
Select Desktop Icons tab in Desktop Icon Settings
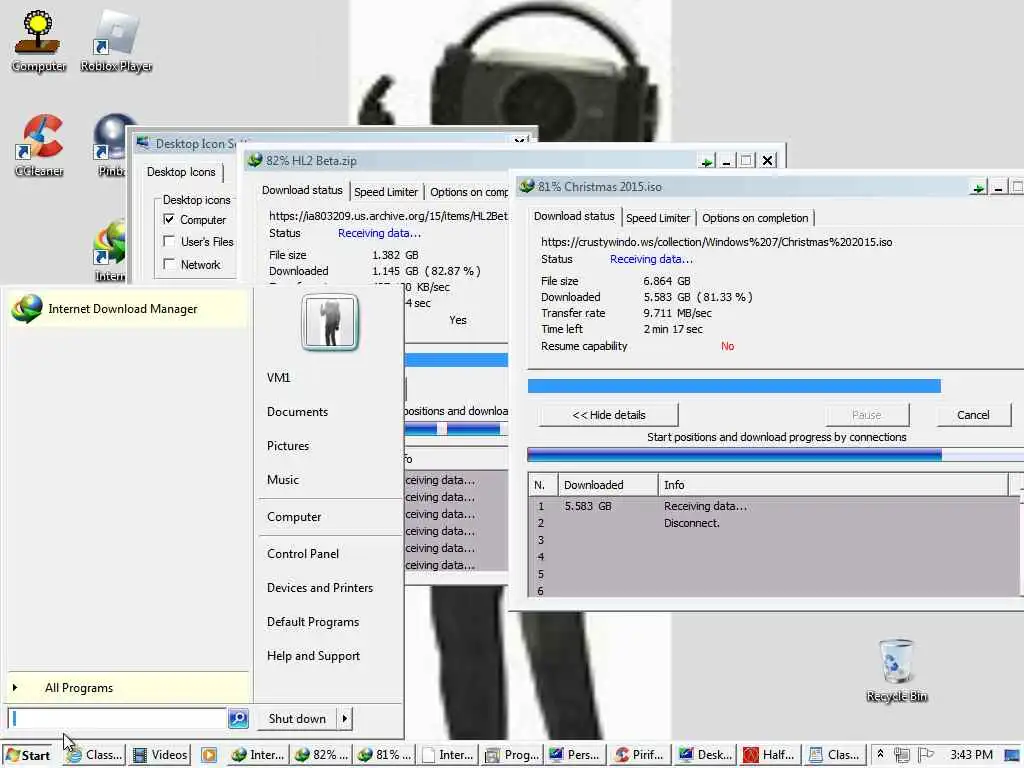181,172
